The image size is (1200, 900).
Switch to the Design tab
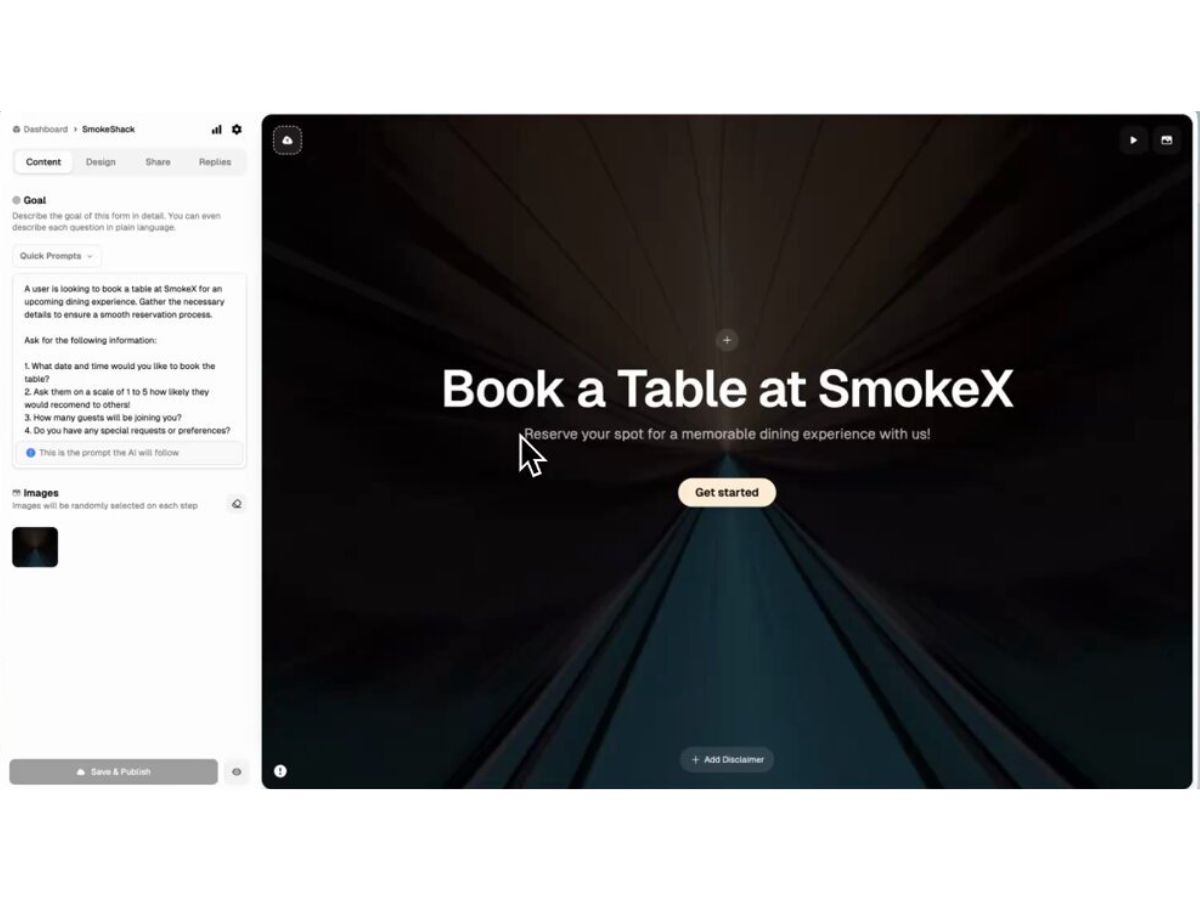point(100,162)
